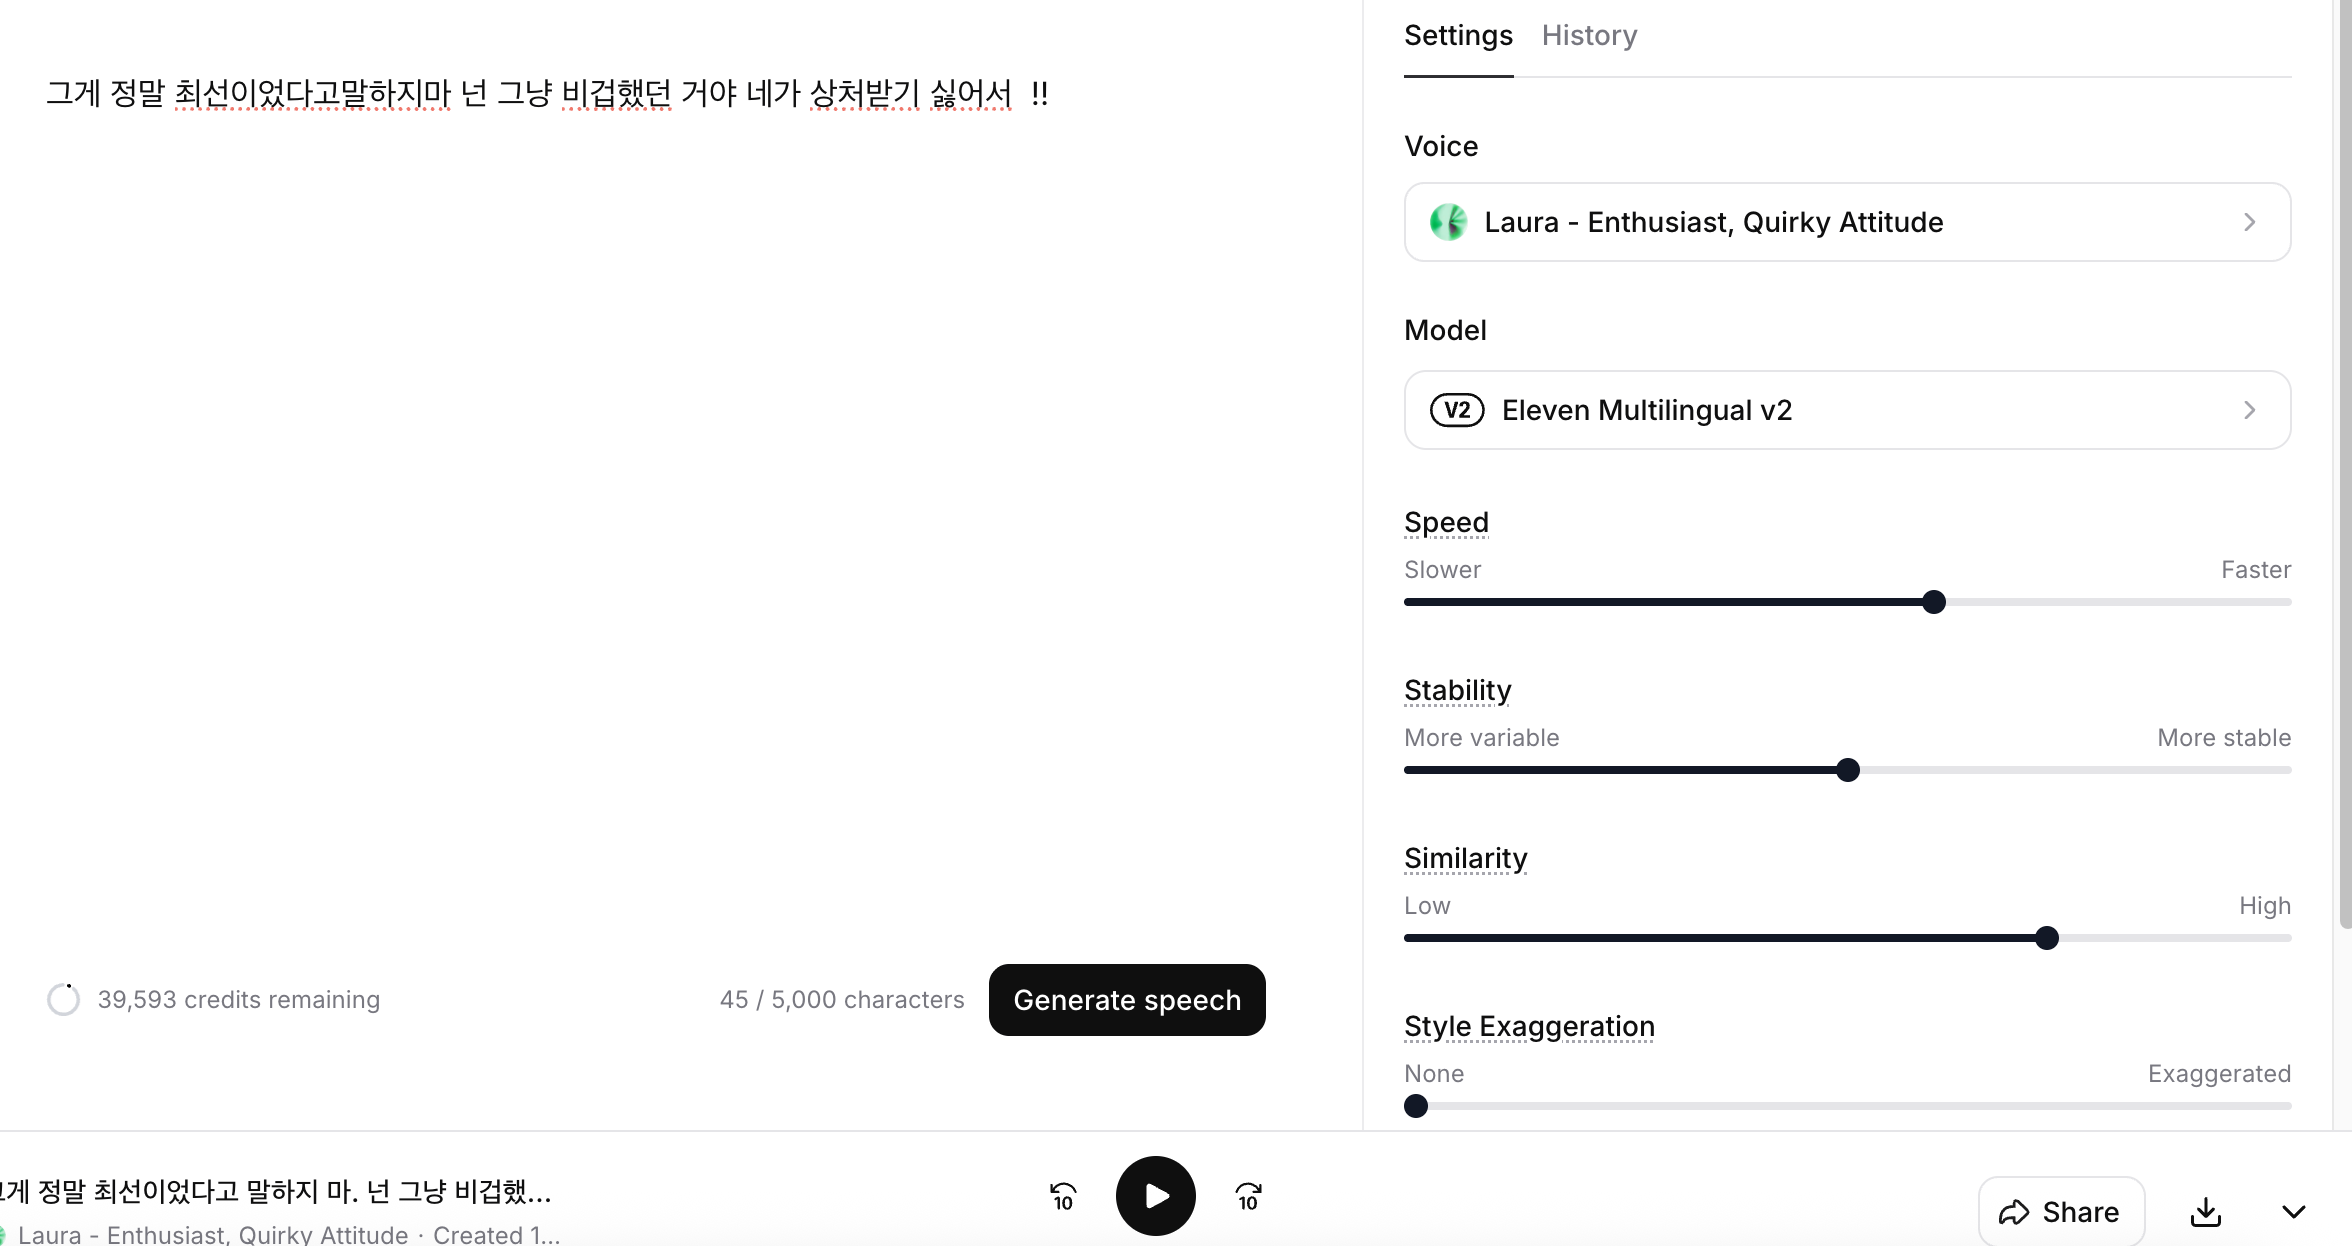The height and width of the screenshot is (1246, 2352).
Task: Click the credits remaining circle indicator
Action: [64, 999]
